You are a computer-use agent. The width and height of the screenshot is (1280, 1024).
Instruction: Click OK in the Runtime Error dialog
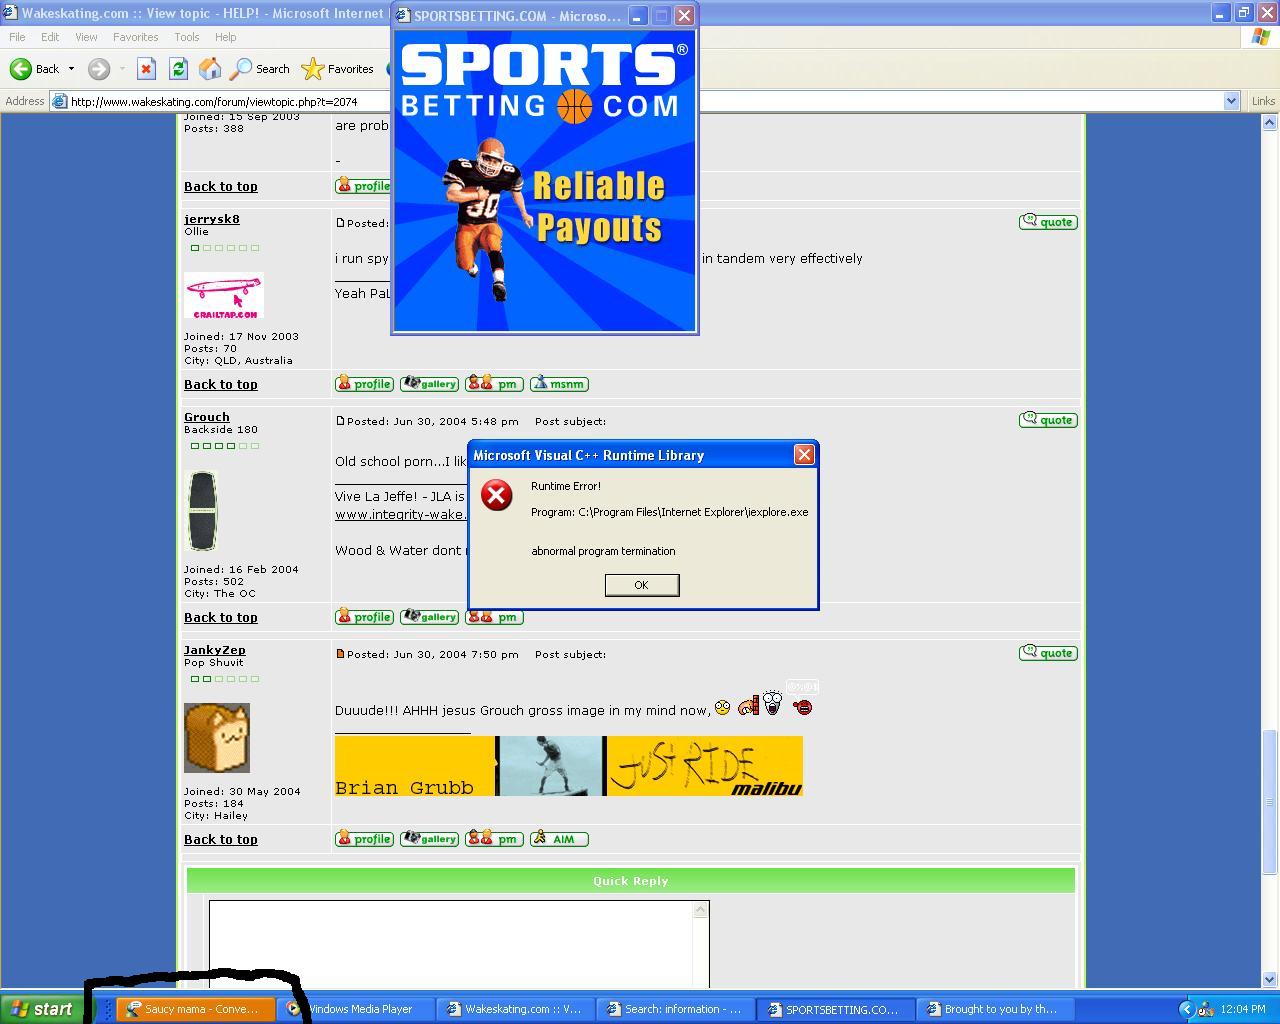(642, 585)
